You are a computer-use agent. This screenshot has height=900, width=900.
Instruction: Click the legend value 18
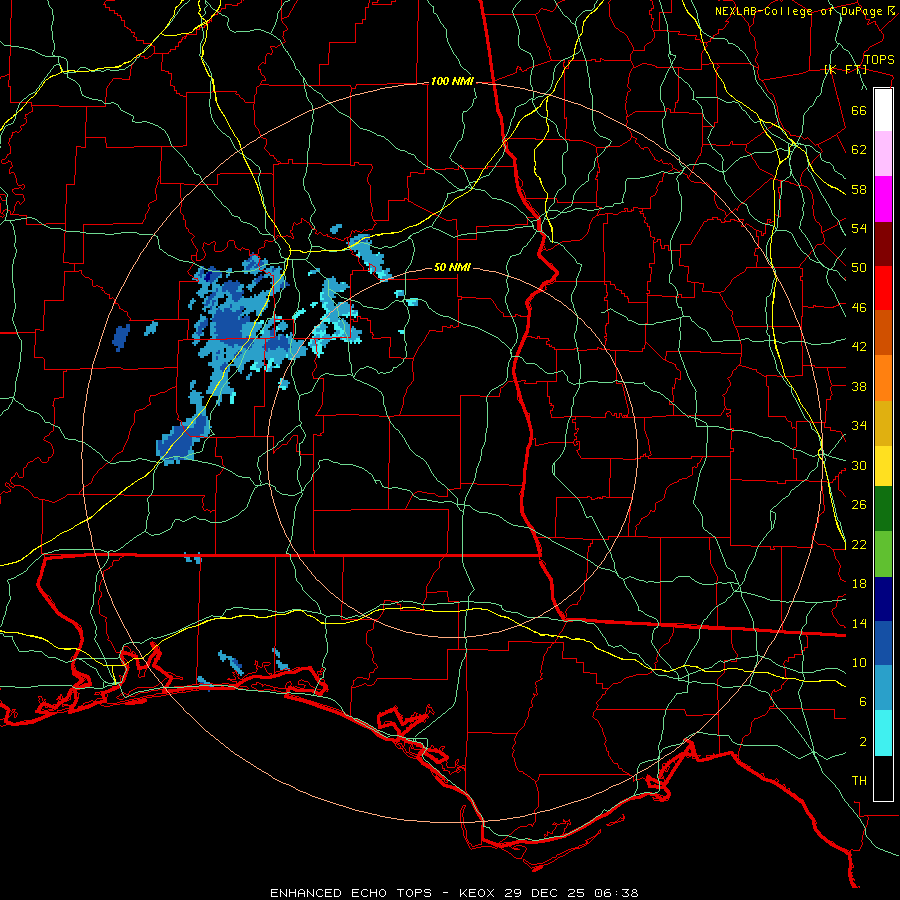[859, 584]
